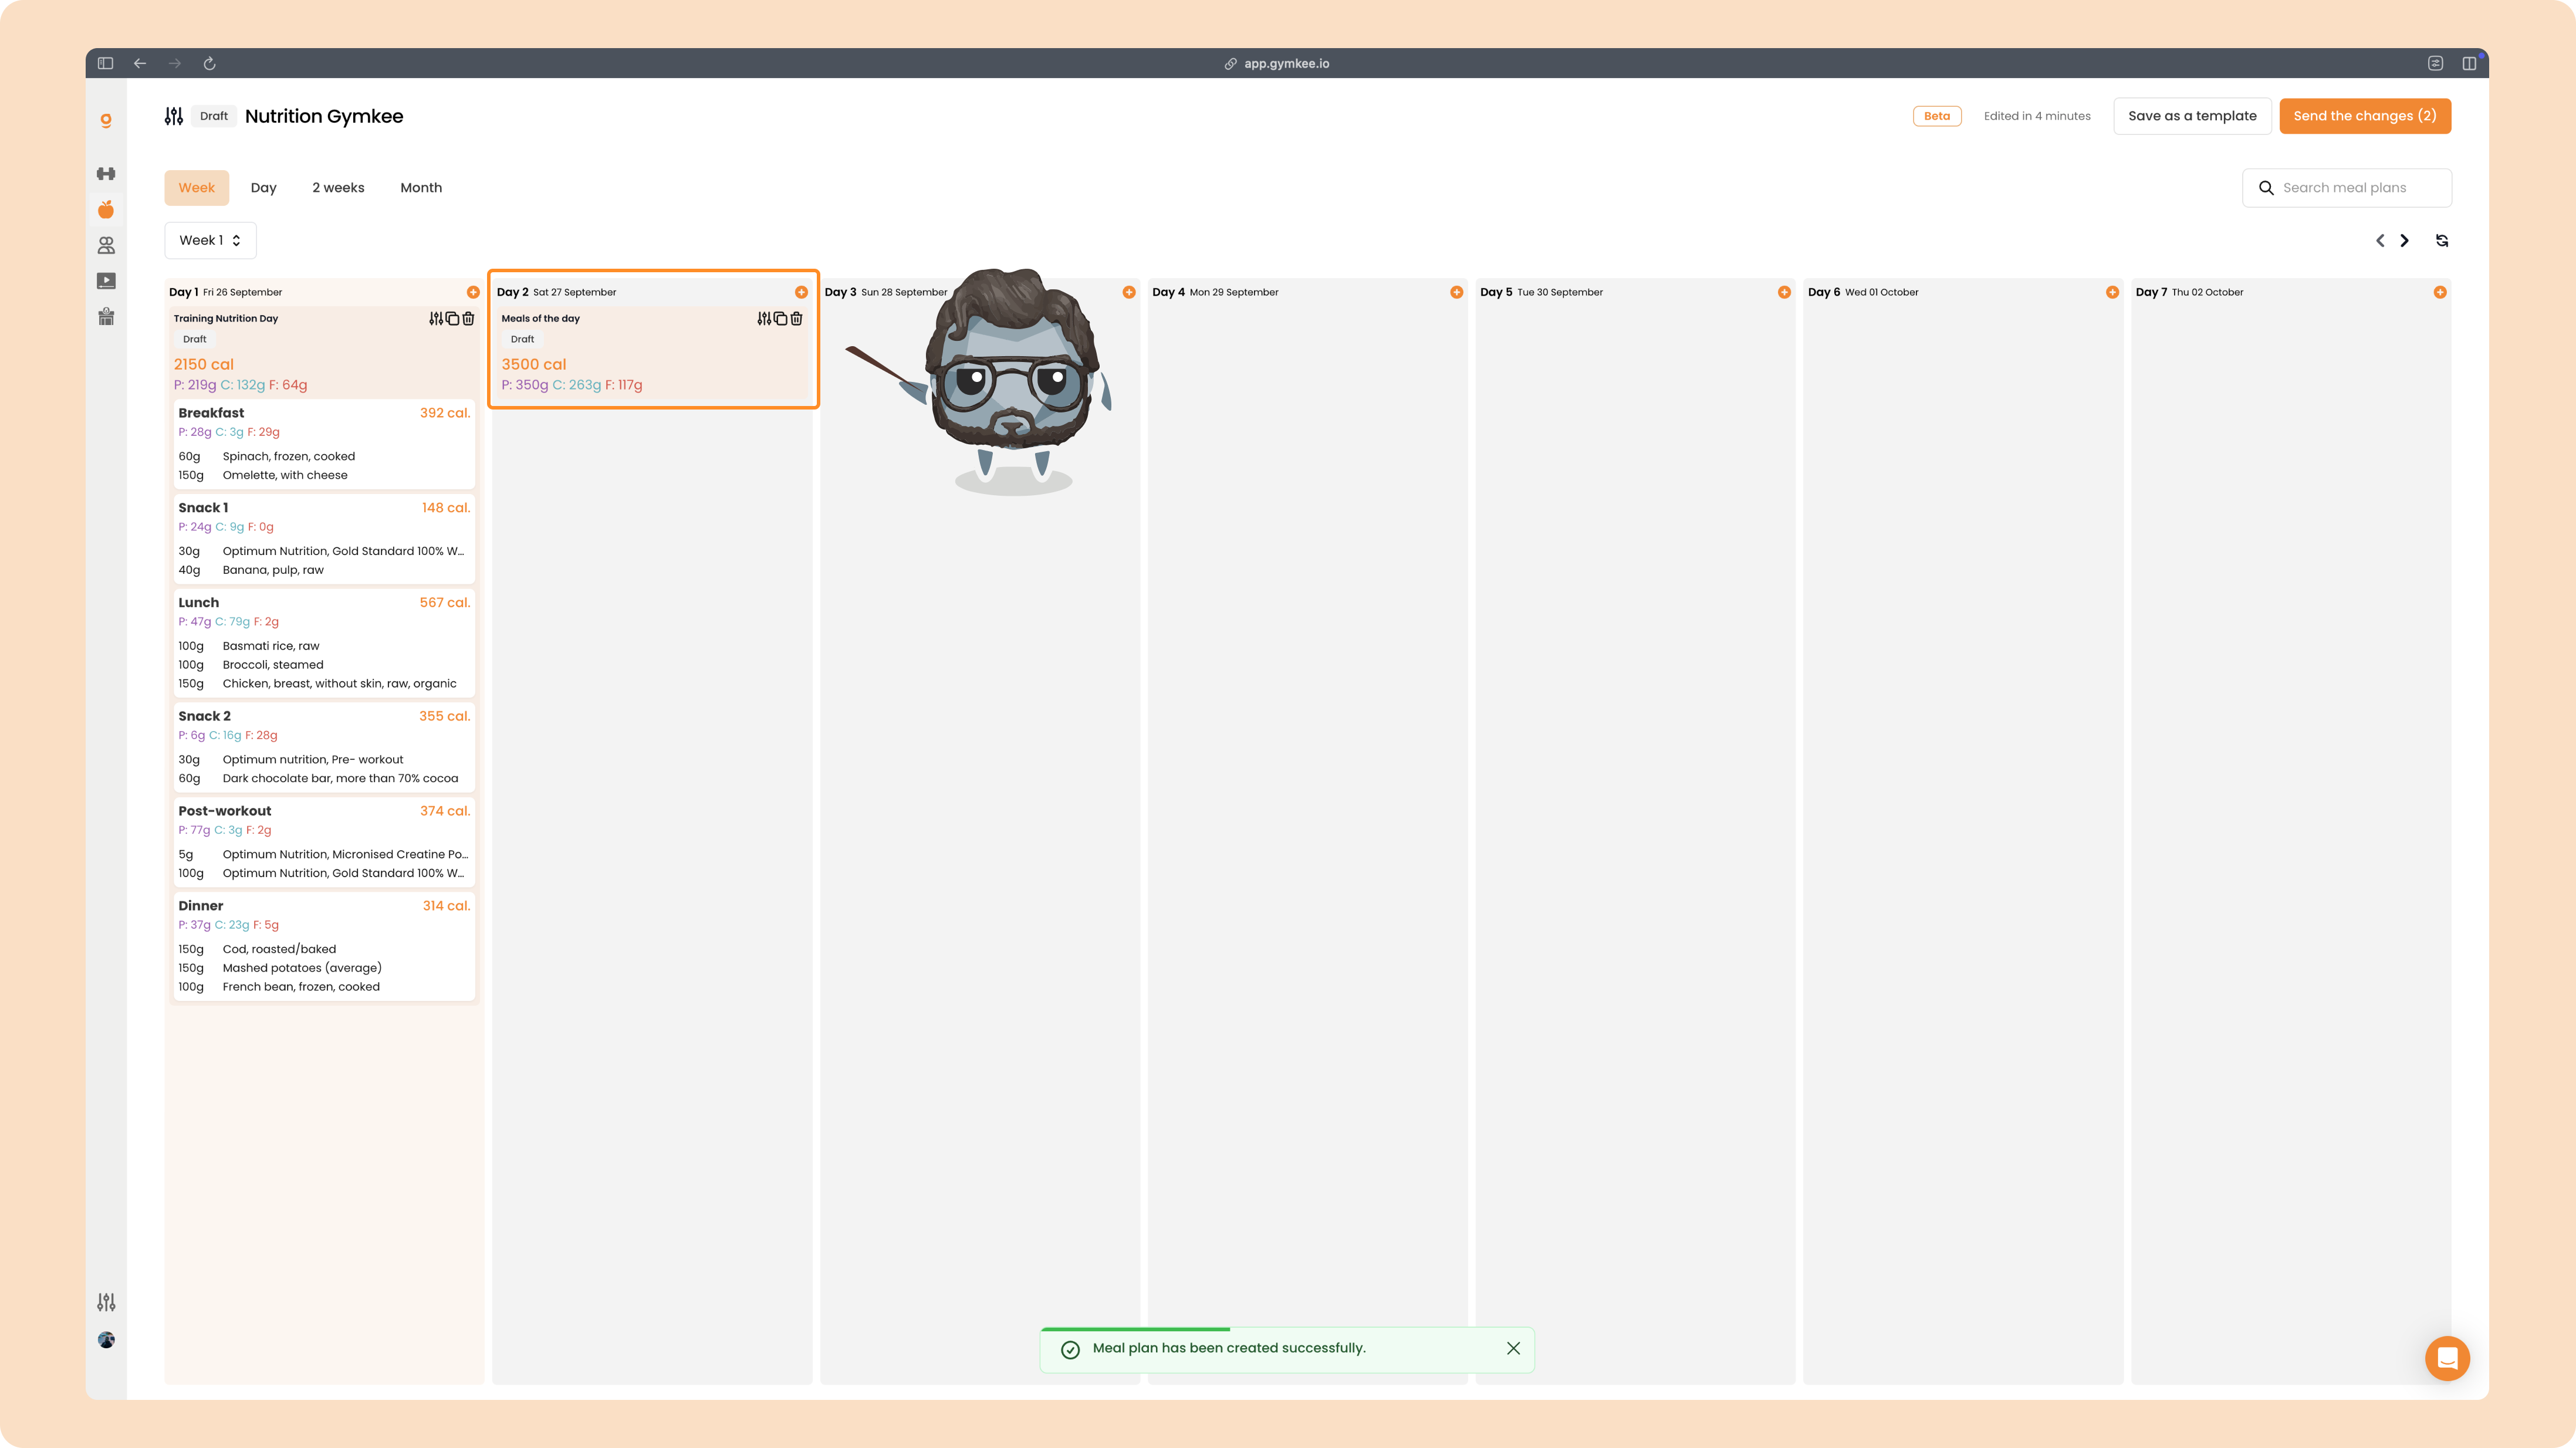Click Dark chocolate bar food row
Viewport: 2576px width, 1448px height.
click(324, 778)
